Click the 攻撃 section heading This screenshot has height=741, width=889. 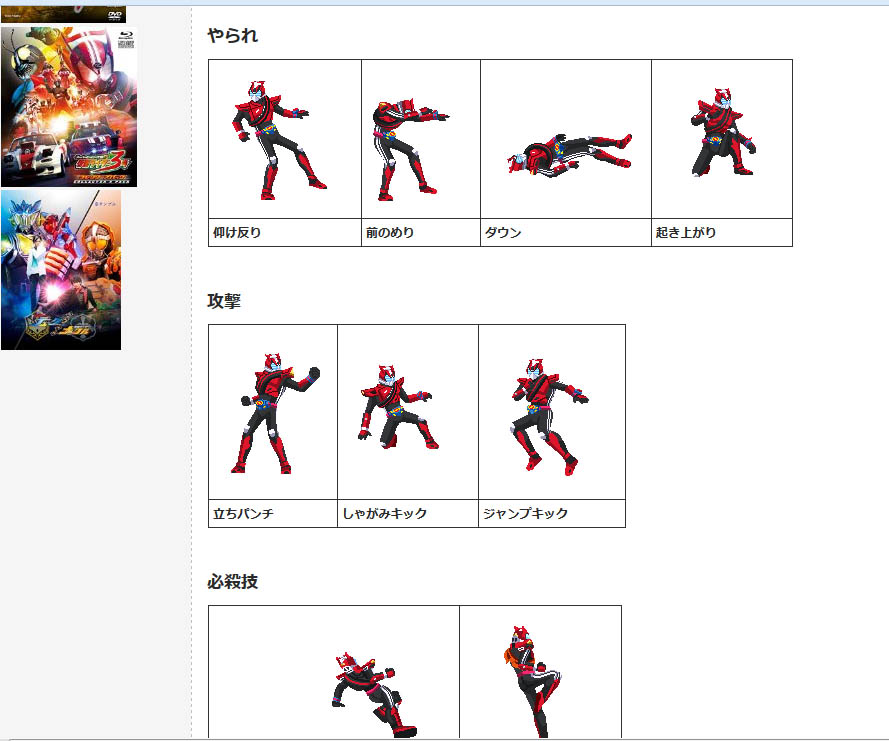(x=224, y=301)
